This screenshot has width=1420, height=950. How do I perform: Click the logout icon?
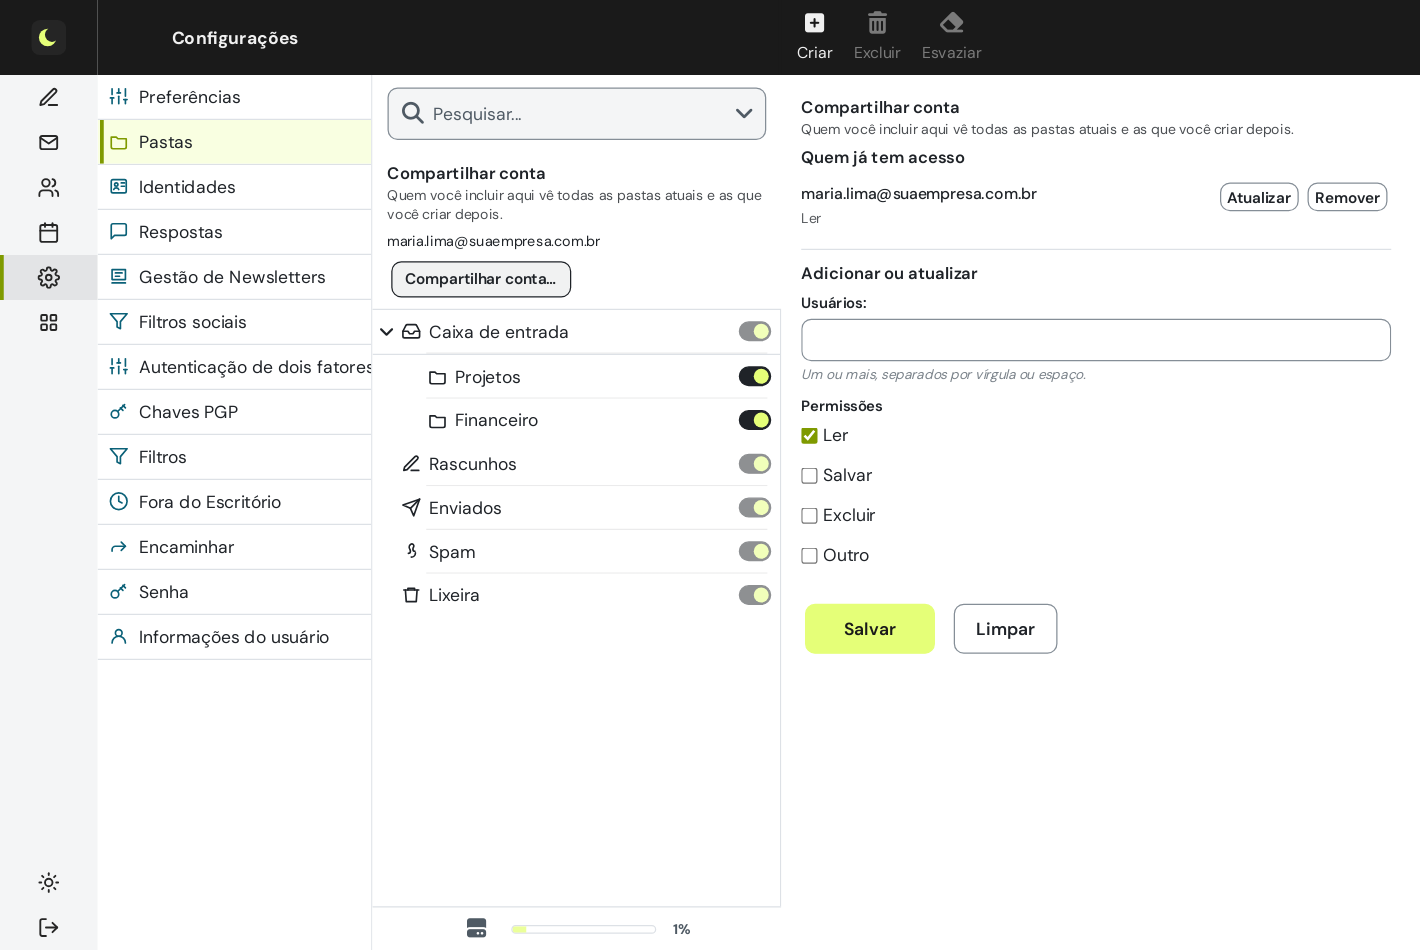point(48,927)
